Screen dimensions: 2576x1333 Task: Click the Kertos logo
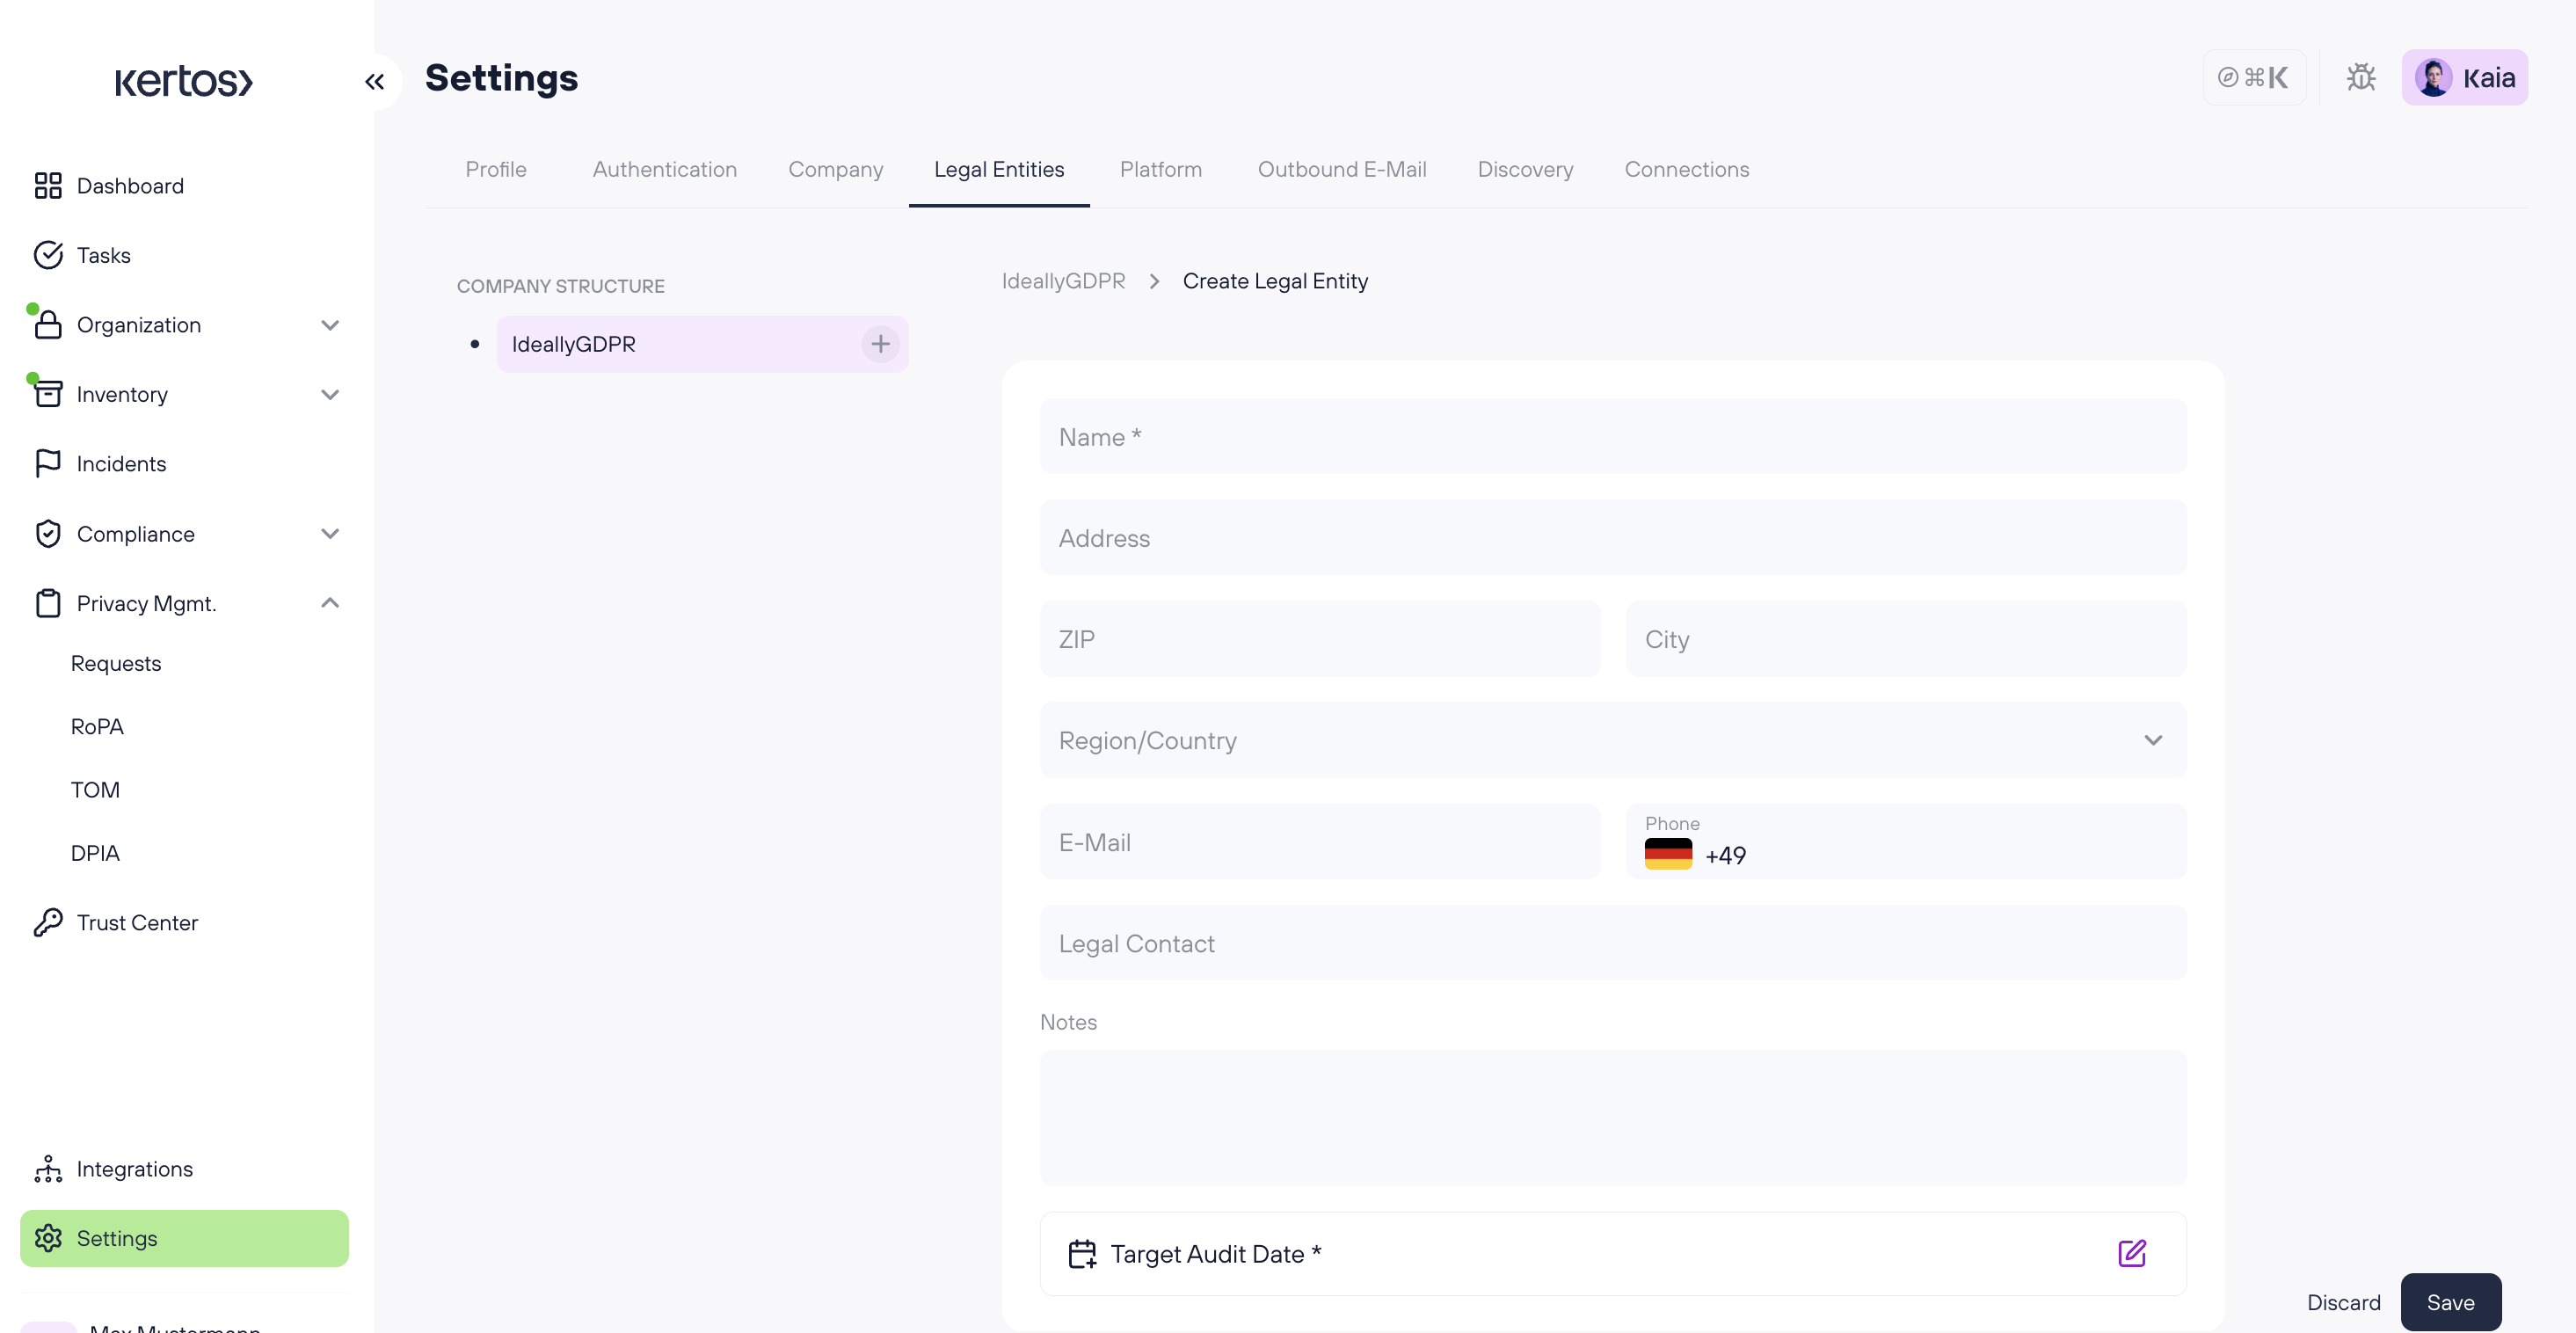184,81
